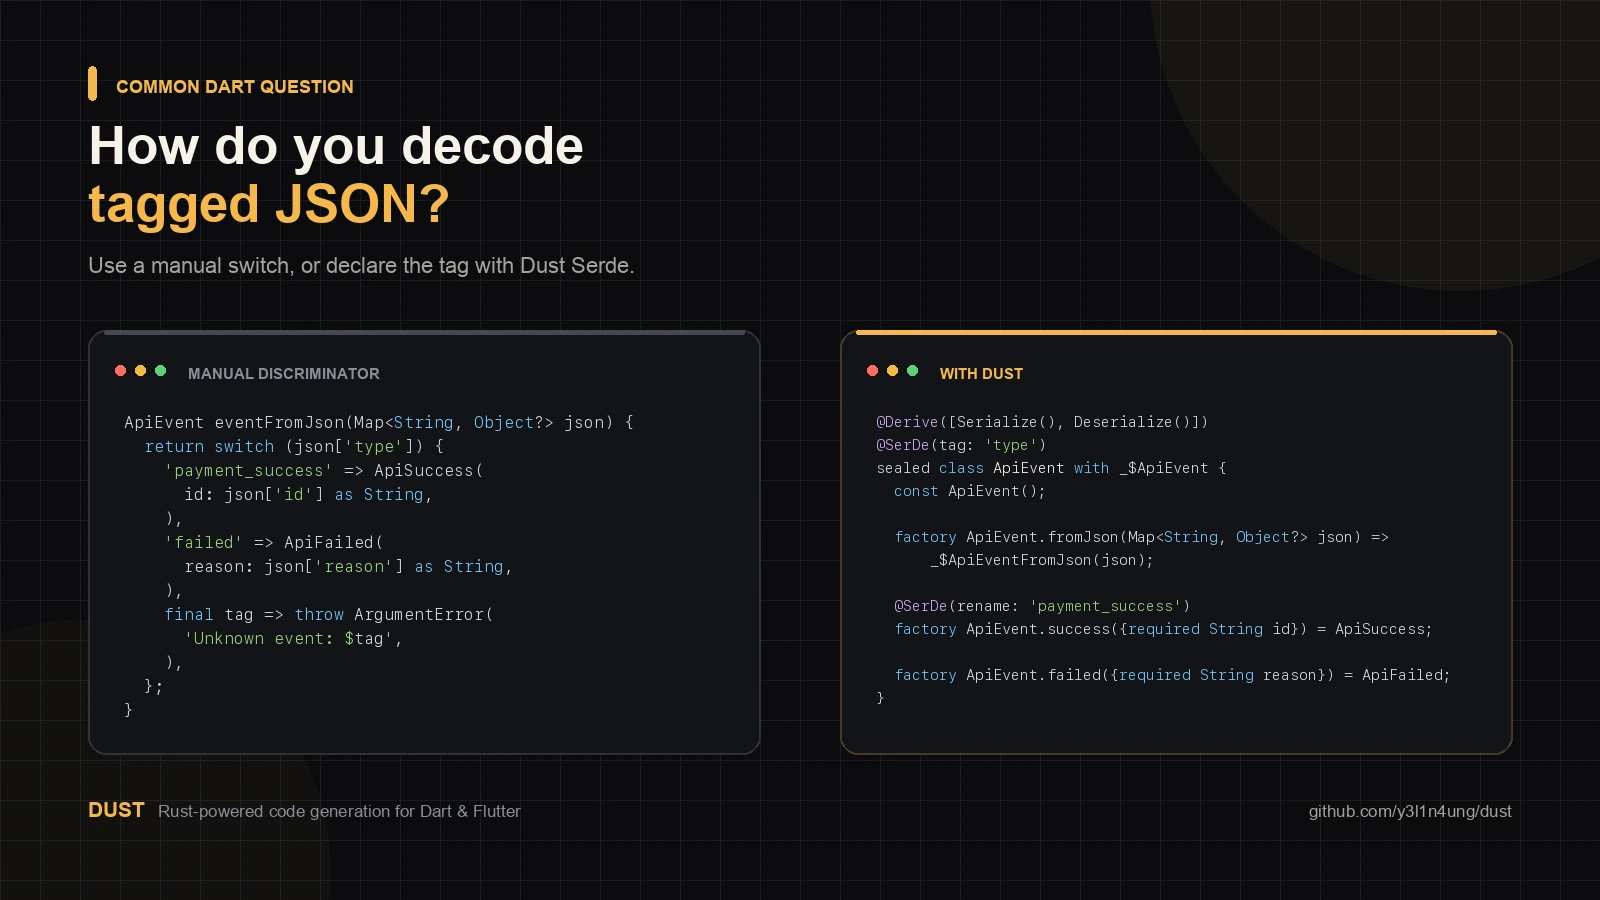Click the @SerDe(tag: 'type') line
The image size is (1600, 900).
[961, 445]
